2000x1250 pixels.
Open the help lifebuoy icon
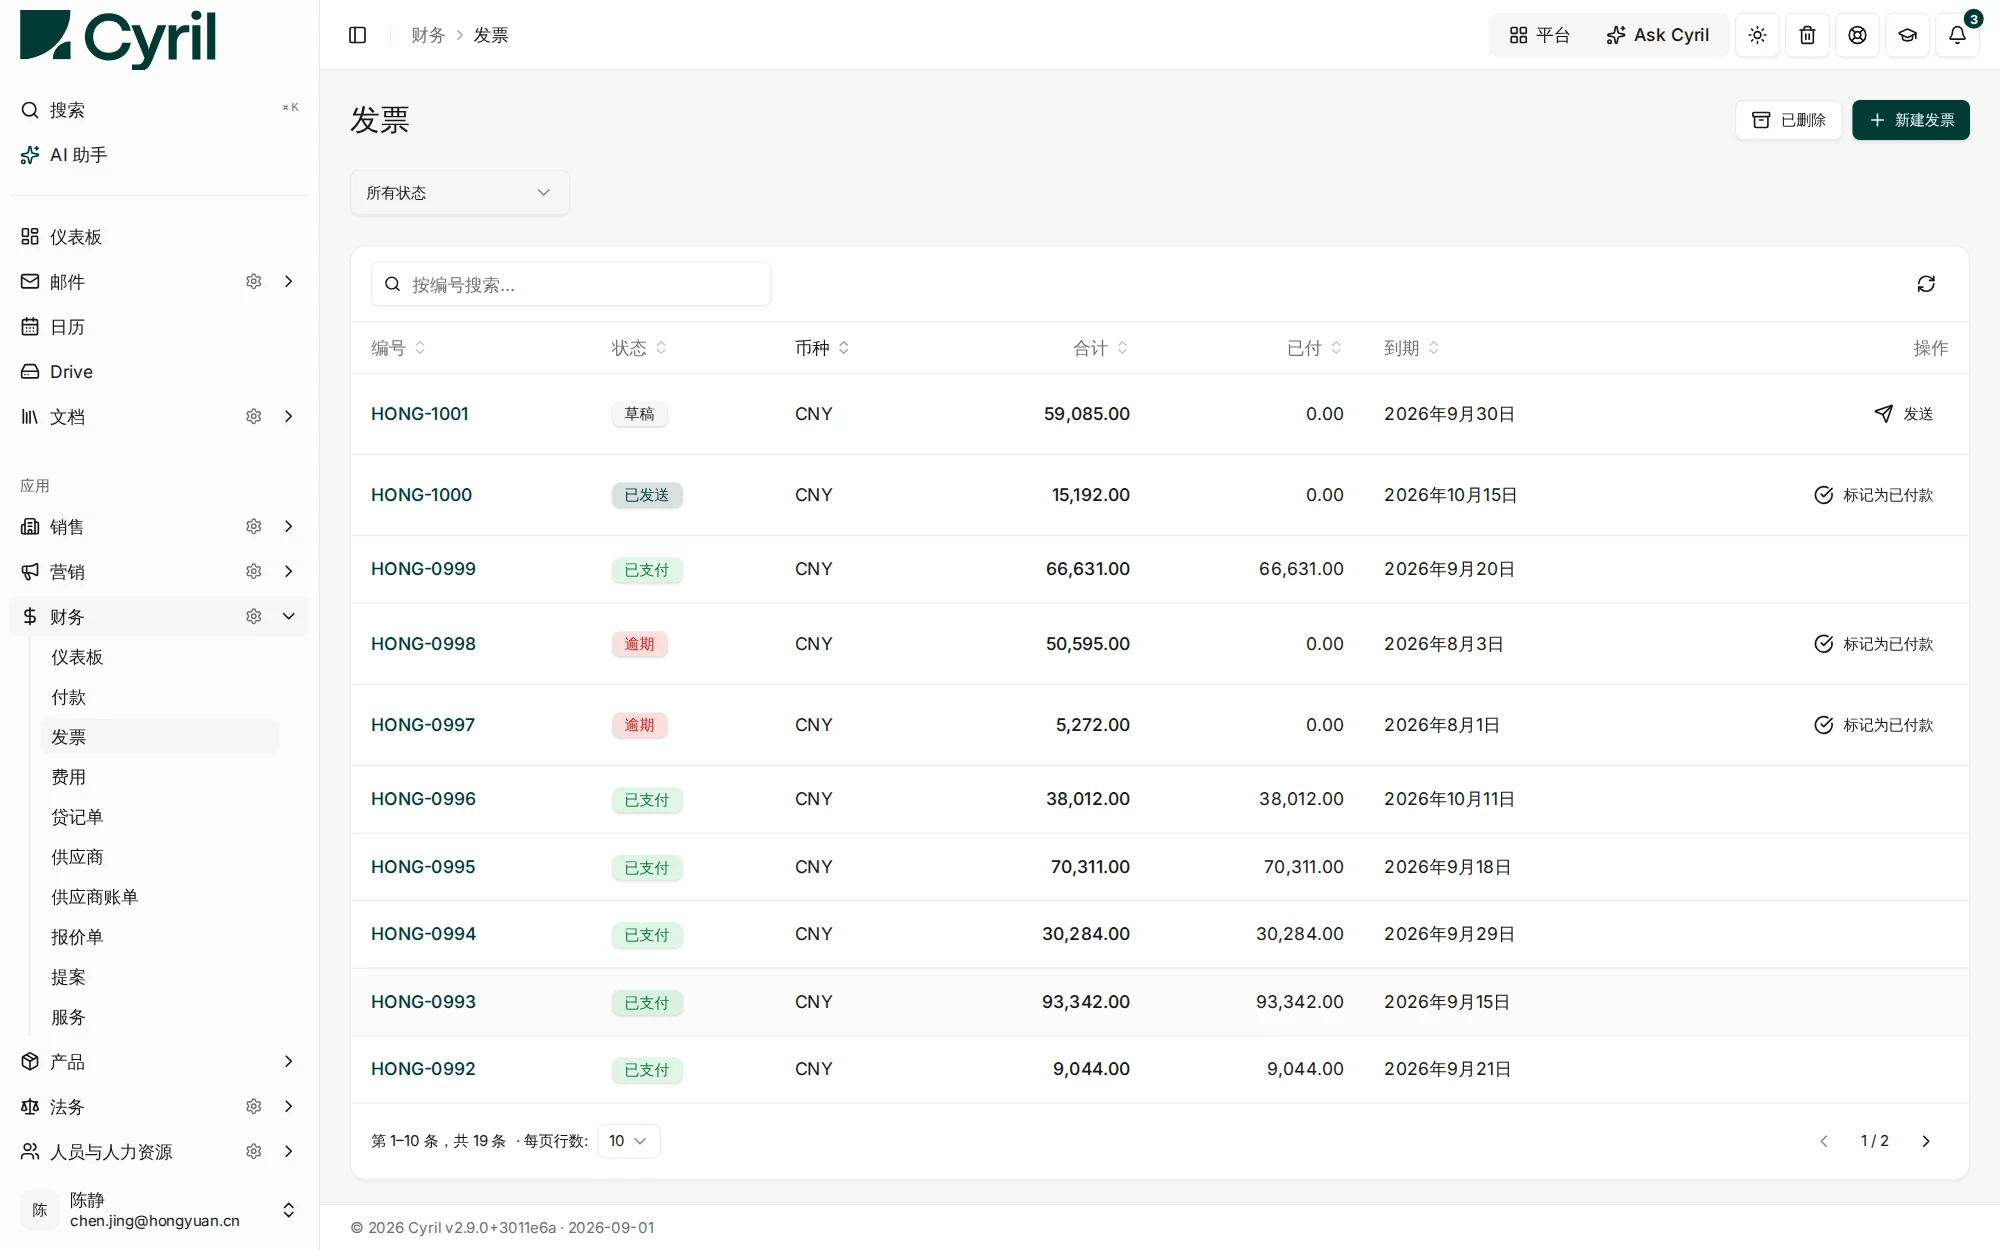click(1857, 35)
